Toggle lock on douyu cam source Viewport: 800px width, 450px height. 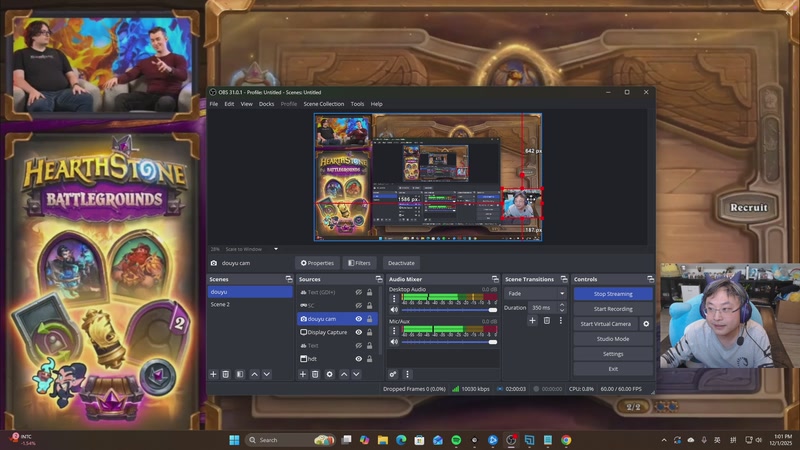(369, 319)
